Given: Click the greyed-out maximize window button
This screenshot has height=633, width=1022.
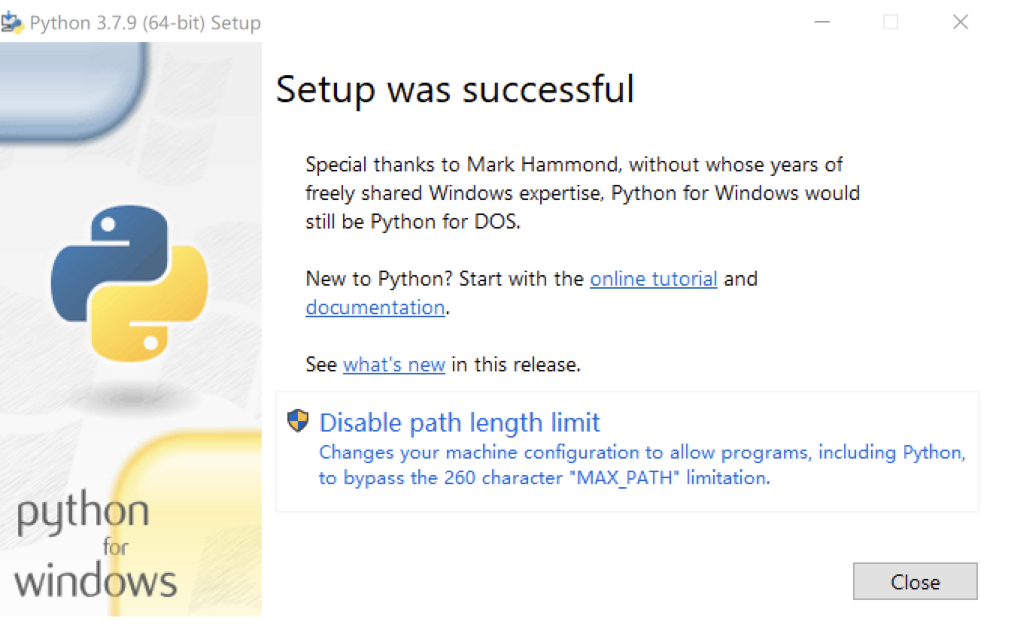Looking at the screenshot, I should pyautogui.click(x=890, y=22).
